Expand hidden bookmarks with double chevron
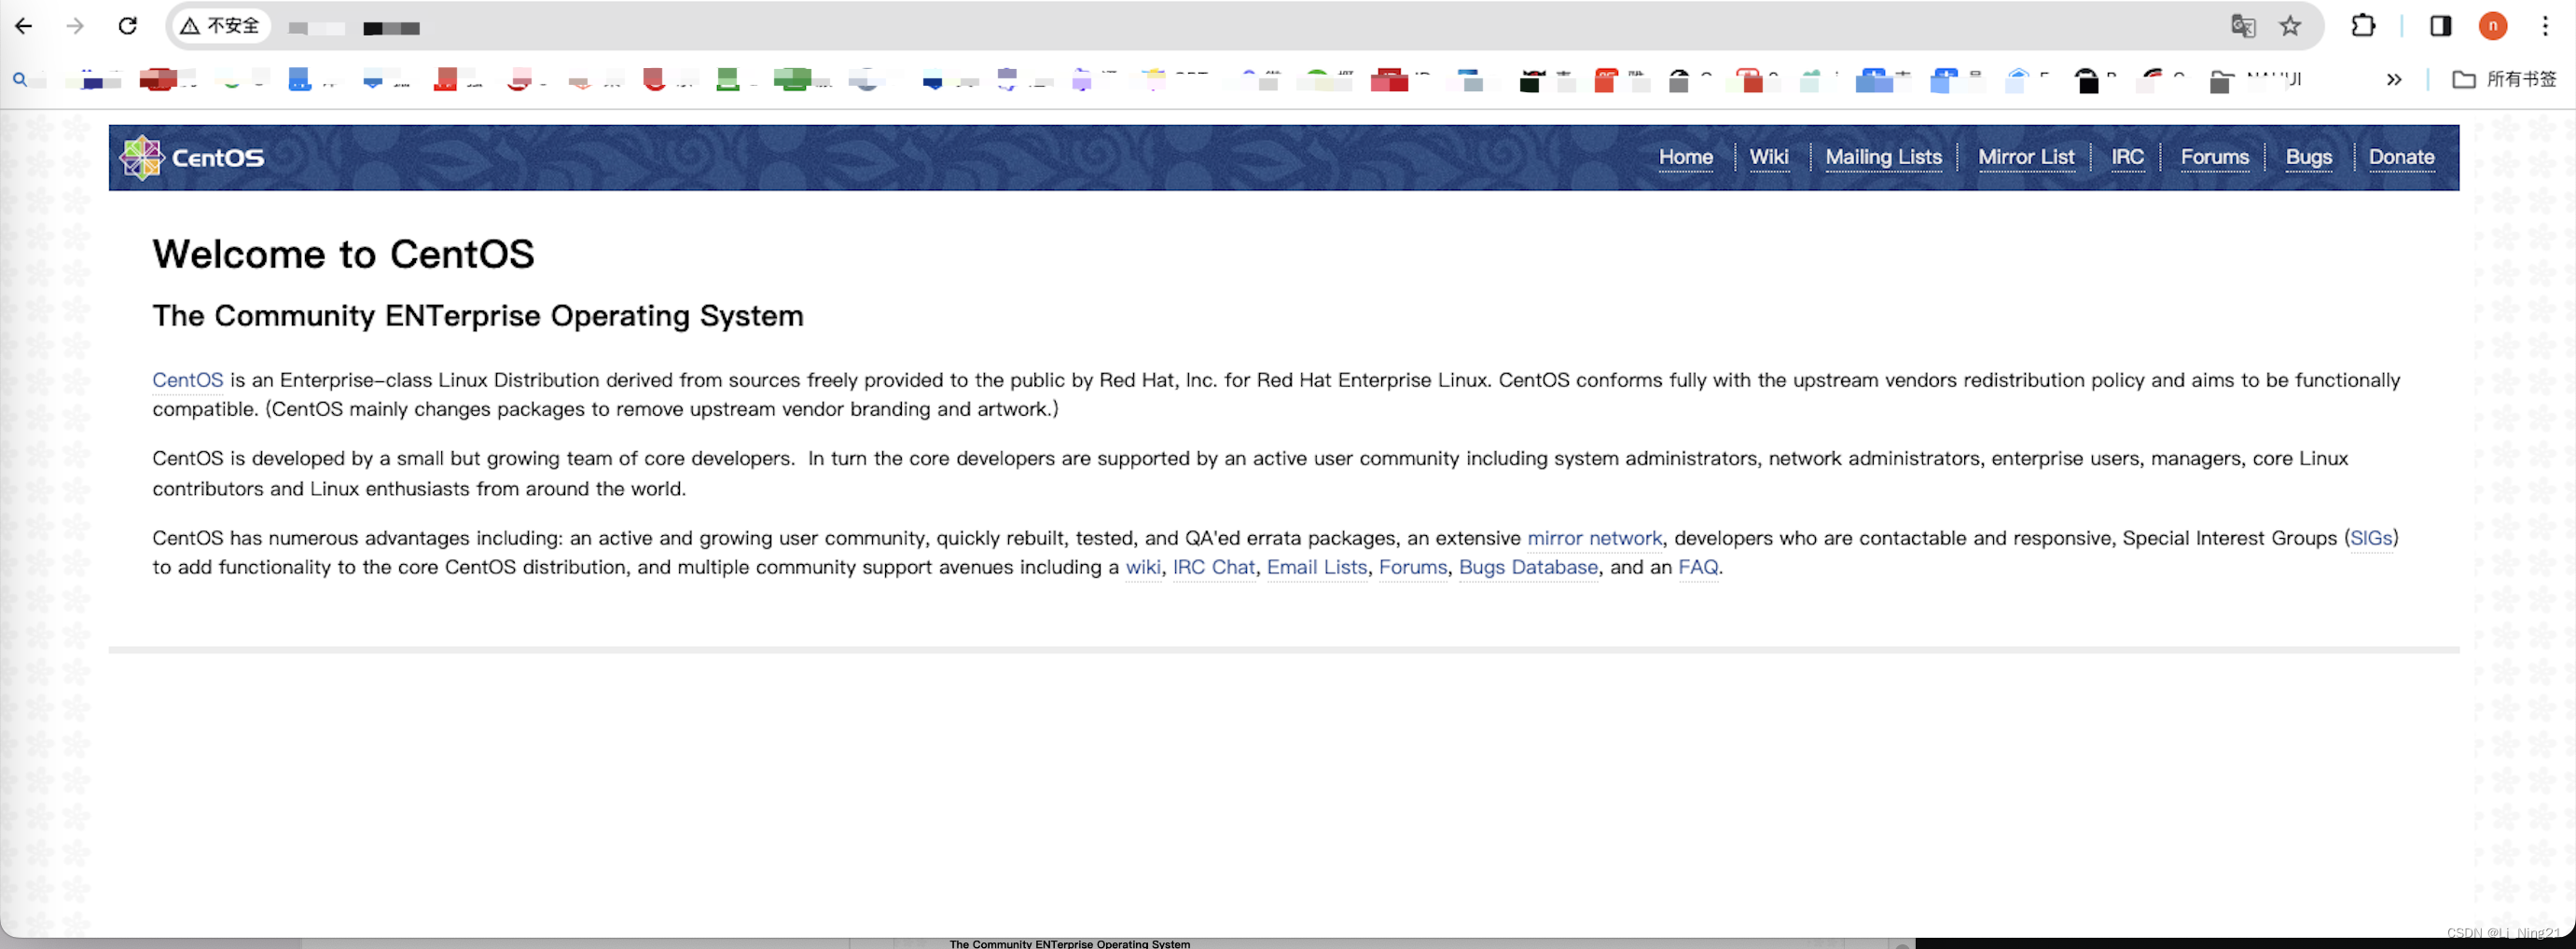This screenshot has width=2576, height=949. [2394, 79]
